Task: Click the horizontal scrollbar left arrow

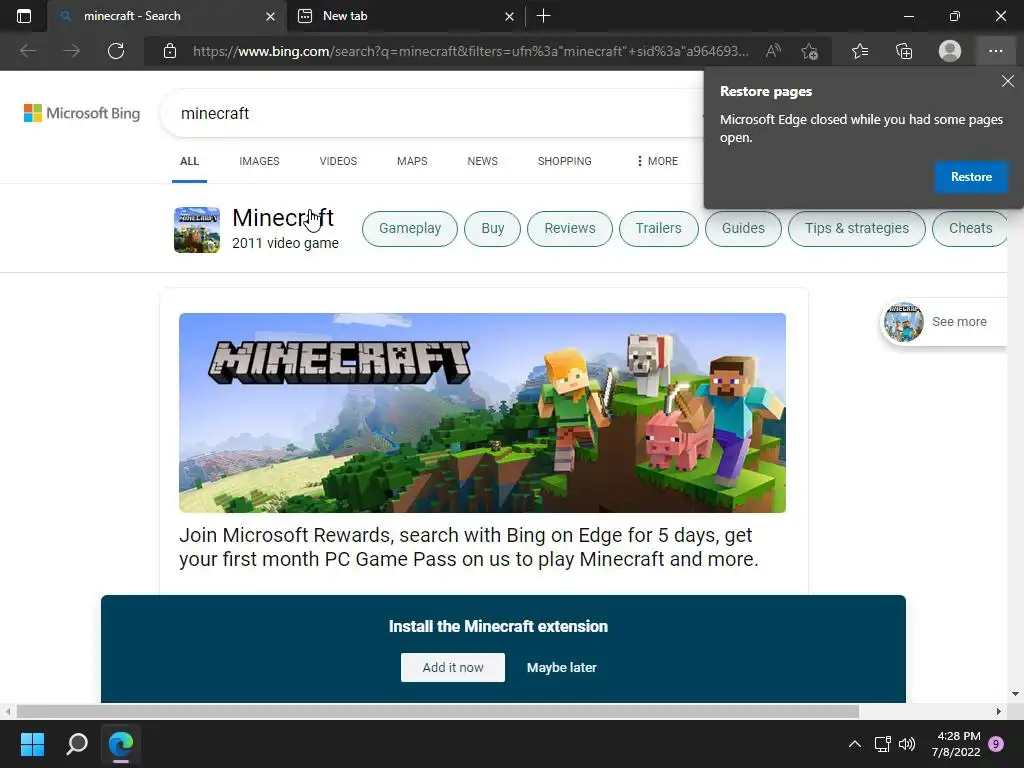Action: click(x=8, y=711)
